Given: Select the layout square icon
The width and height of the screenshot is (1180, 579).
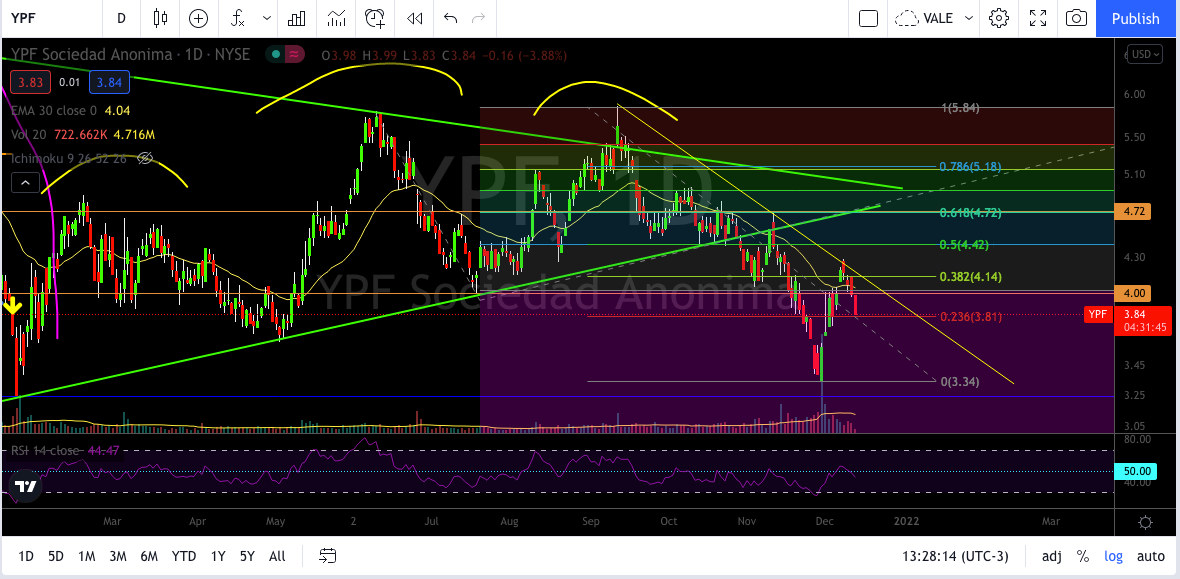Looking at the screenshot, I should click(x=868, y=18).
